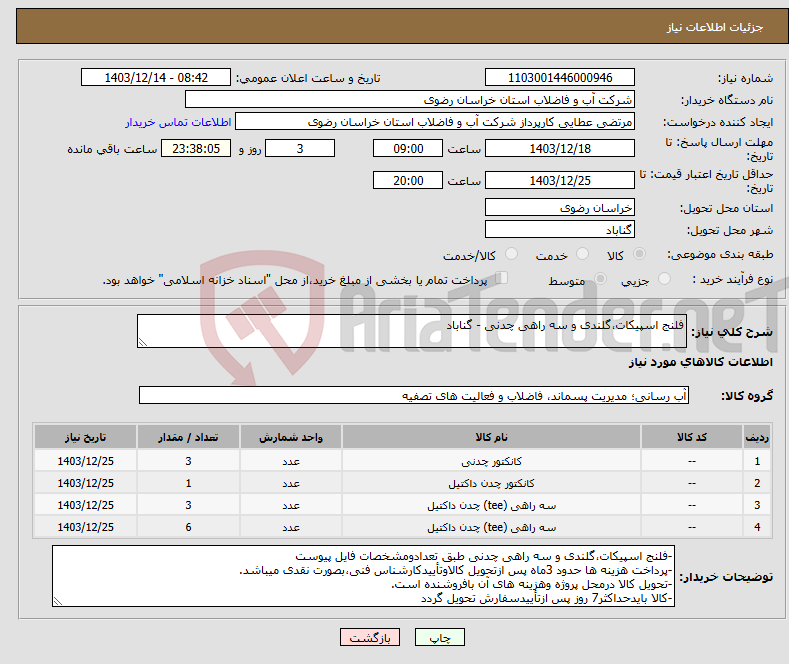Click the شماره نیاز number field
This screenshot has height=664, width=789.
click(x=560, y=77)
